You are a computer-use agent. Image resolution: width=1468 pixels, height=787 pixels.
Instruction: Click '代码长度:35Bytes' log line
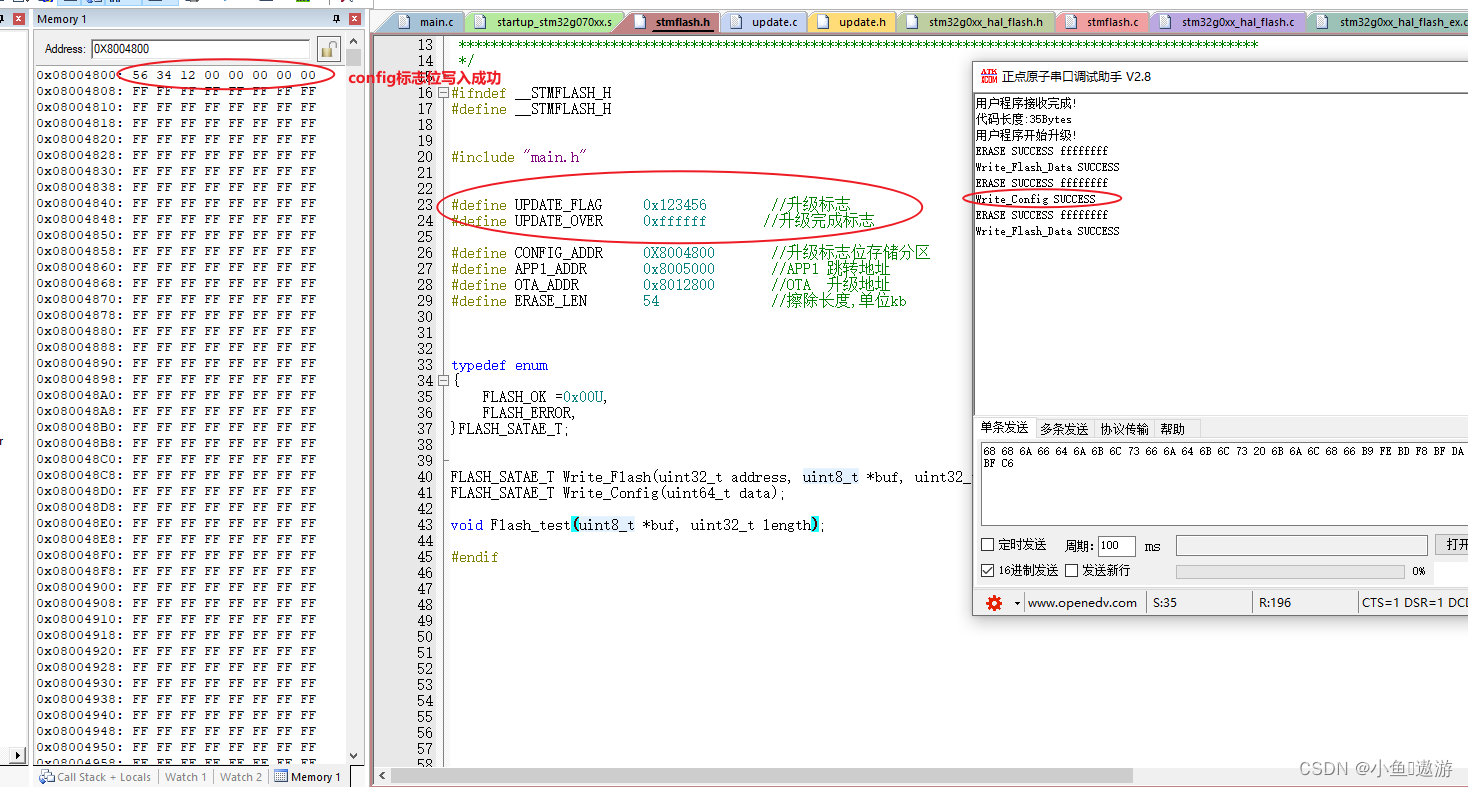click(x=1024, y=119)
